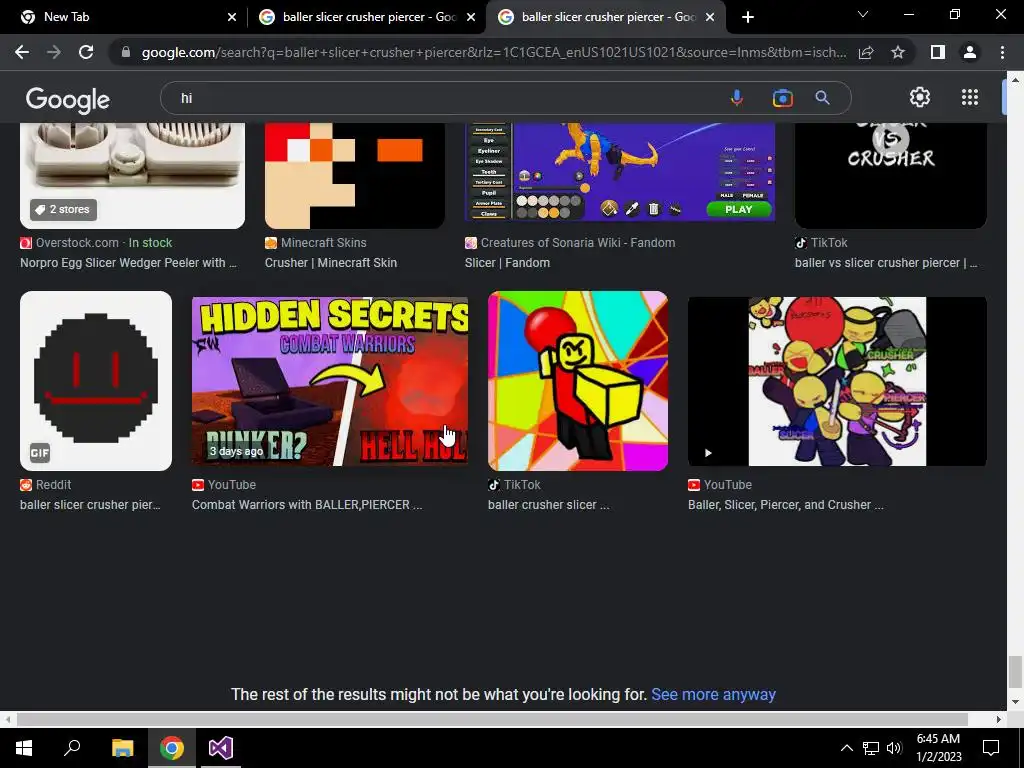
Task: Open the yellow blocky character TikTok image
Action: (578, 381)
